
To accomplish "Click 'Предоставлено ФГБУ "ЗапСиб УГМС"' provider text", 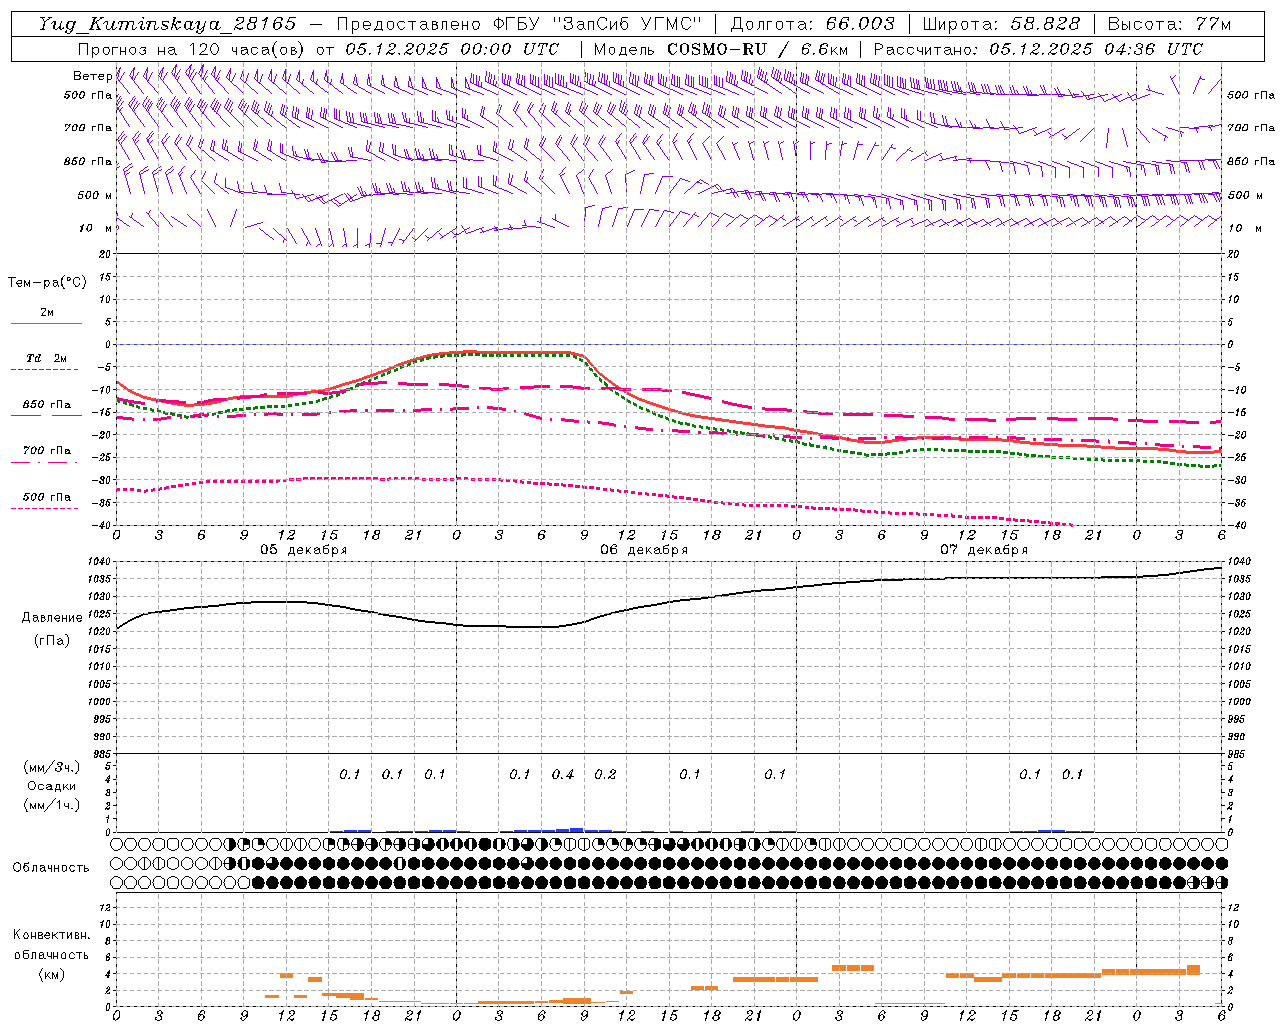I will 519,24.
